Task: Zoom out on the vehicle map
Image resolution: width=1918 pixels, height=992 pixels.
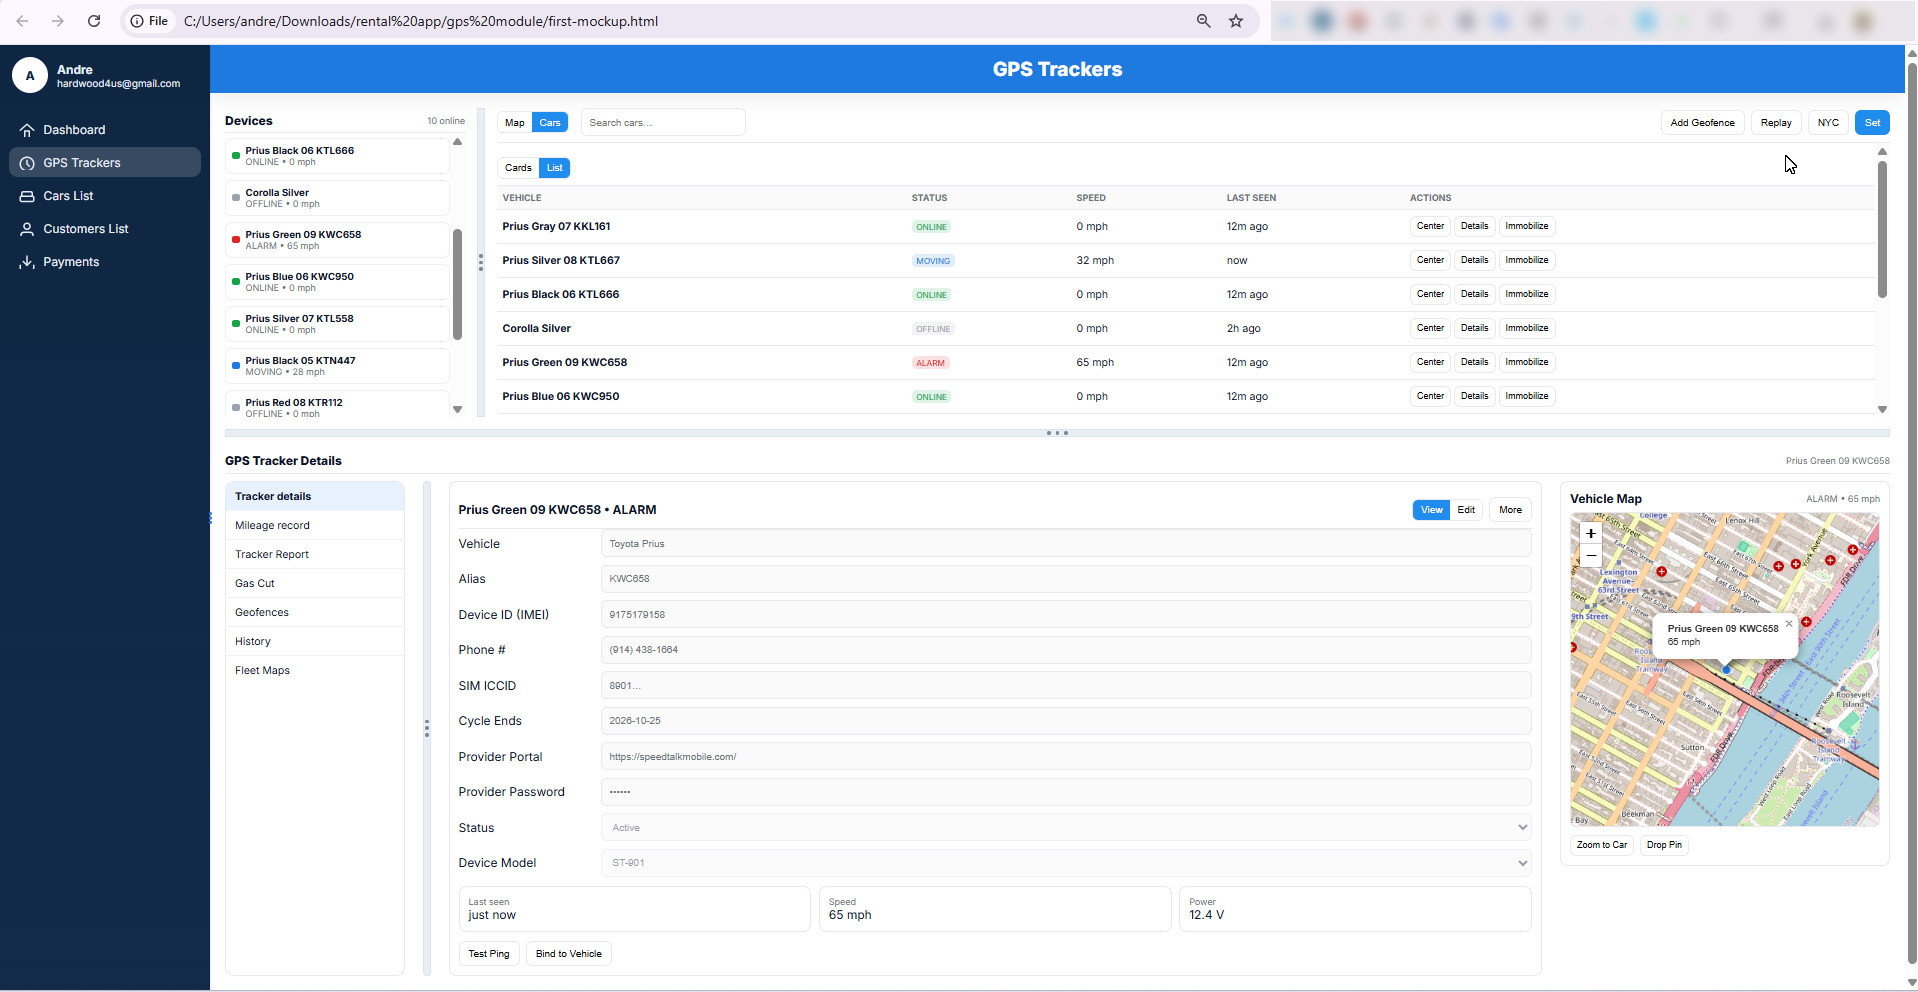Action: (1590, 556)
